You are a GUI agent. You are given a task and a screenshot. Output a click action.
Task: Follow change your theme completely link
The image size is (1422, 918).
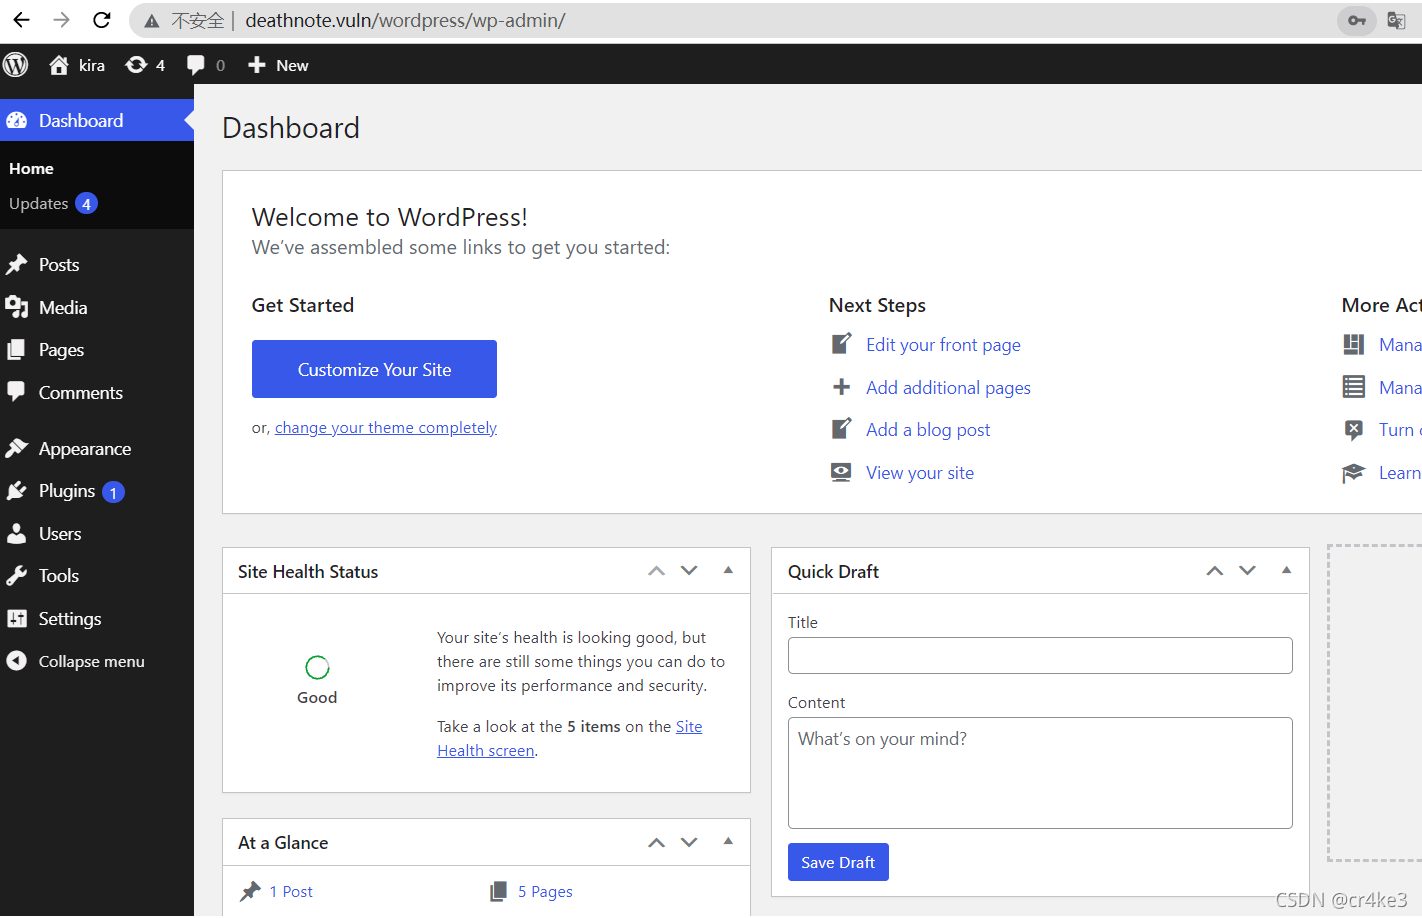(386, 427)
